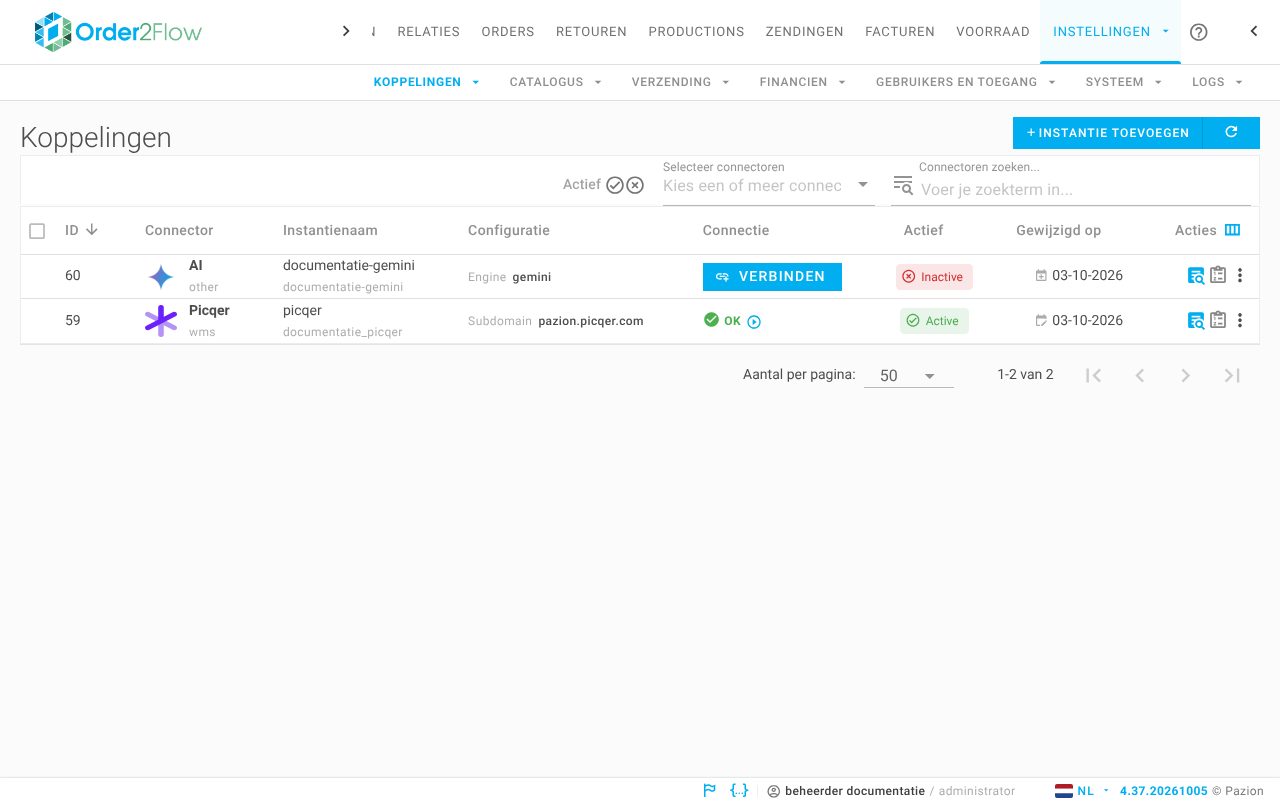Open the more actions menu for the picqer row
1280x800 pixels.
coord(1240,320)
